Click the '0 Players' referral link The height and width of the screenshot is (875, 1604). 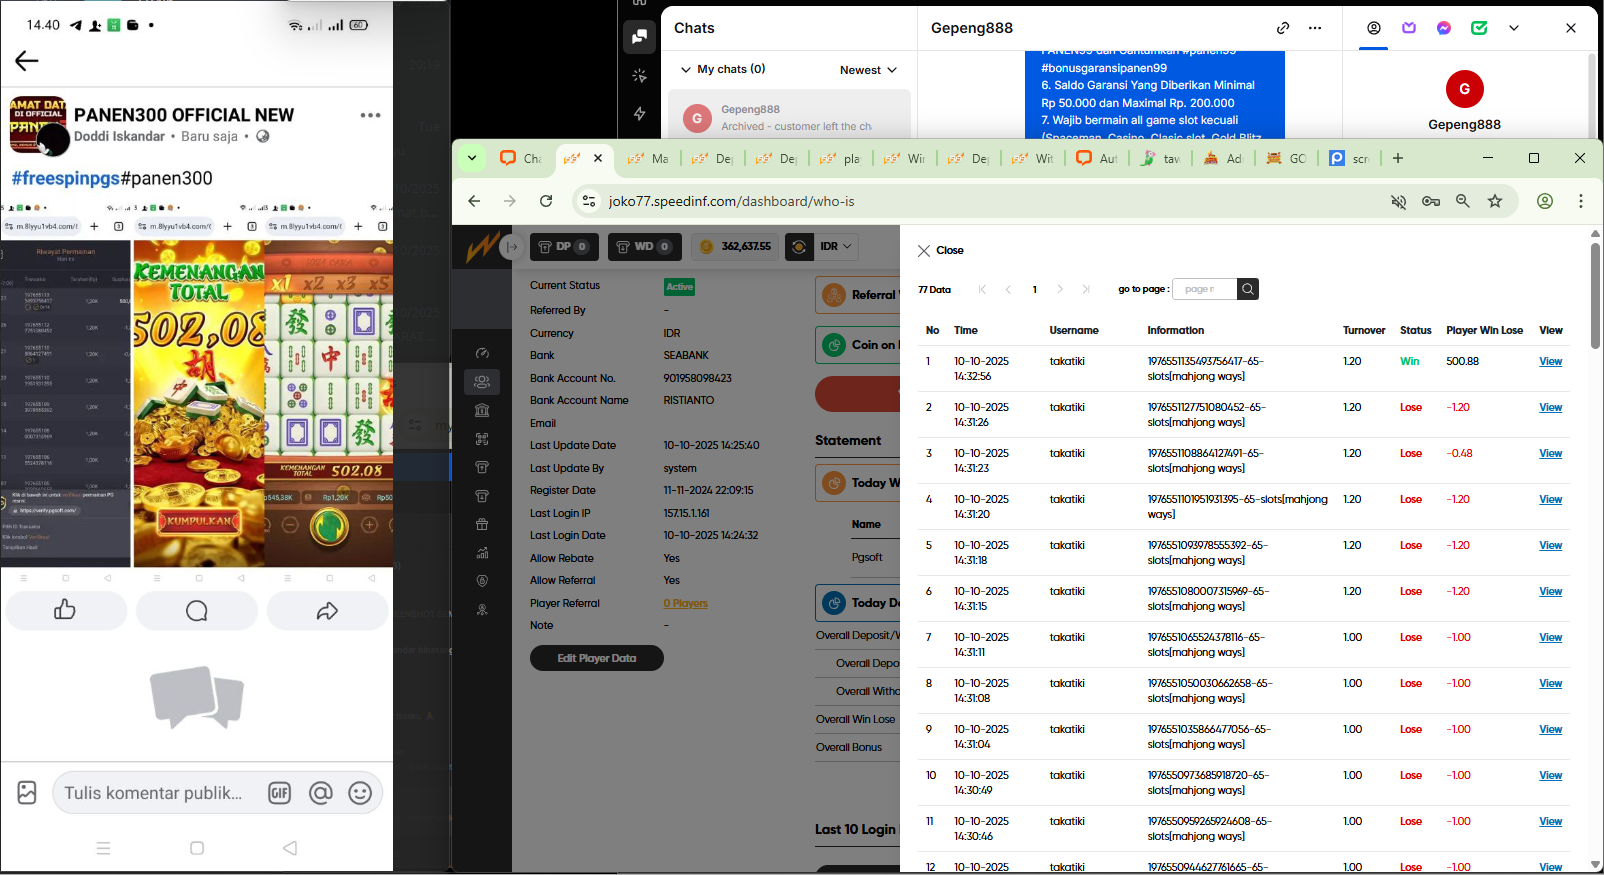685,603
